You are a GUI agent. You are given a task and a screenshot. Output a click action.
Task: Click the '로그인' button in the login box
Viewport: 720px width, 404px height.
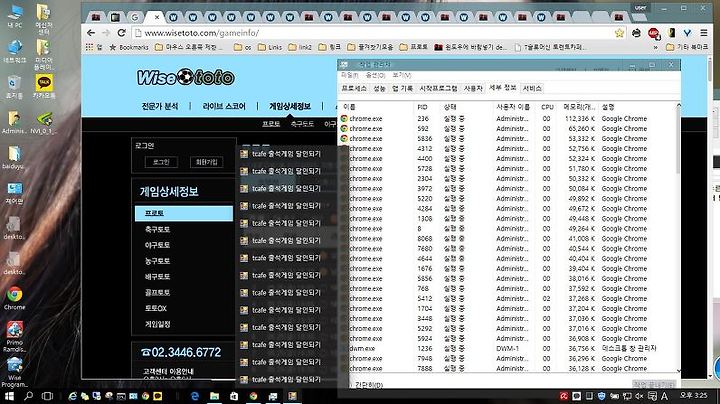coord(161,162)
